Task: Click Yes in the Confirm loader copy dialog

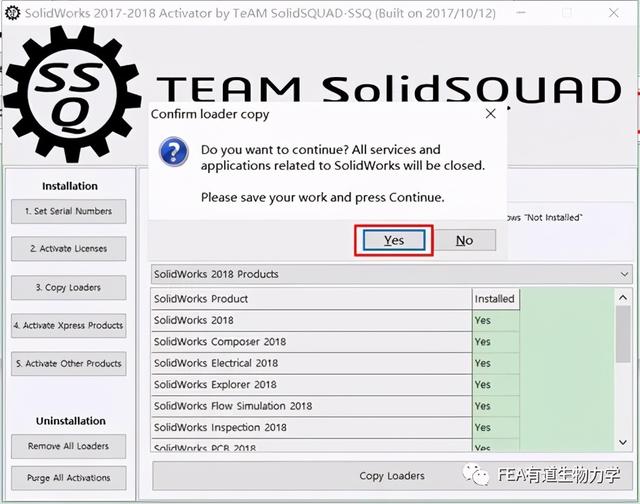Action: point(394,240)
